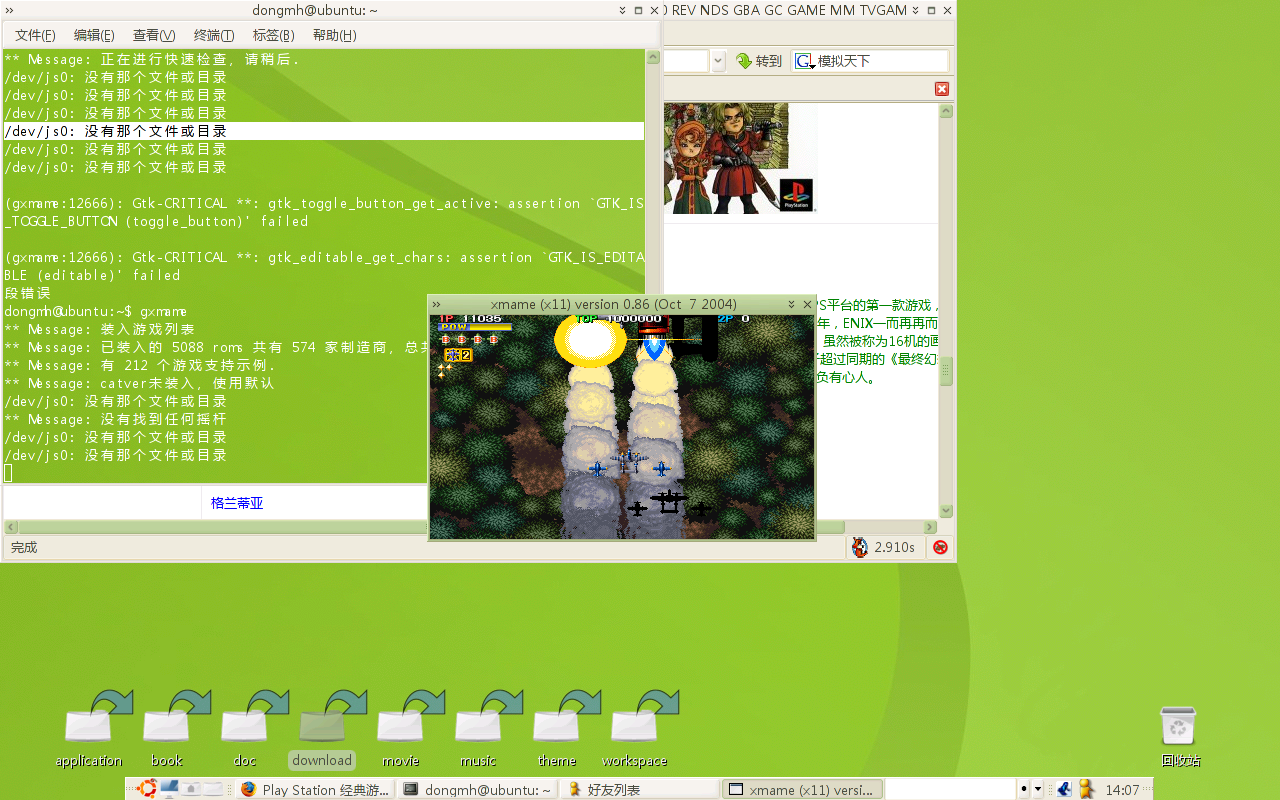This screenshot has width=1280, height=800.
Task: Open the 查看(V) terminal menu
Action: tap(154, 35)
